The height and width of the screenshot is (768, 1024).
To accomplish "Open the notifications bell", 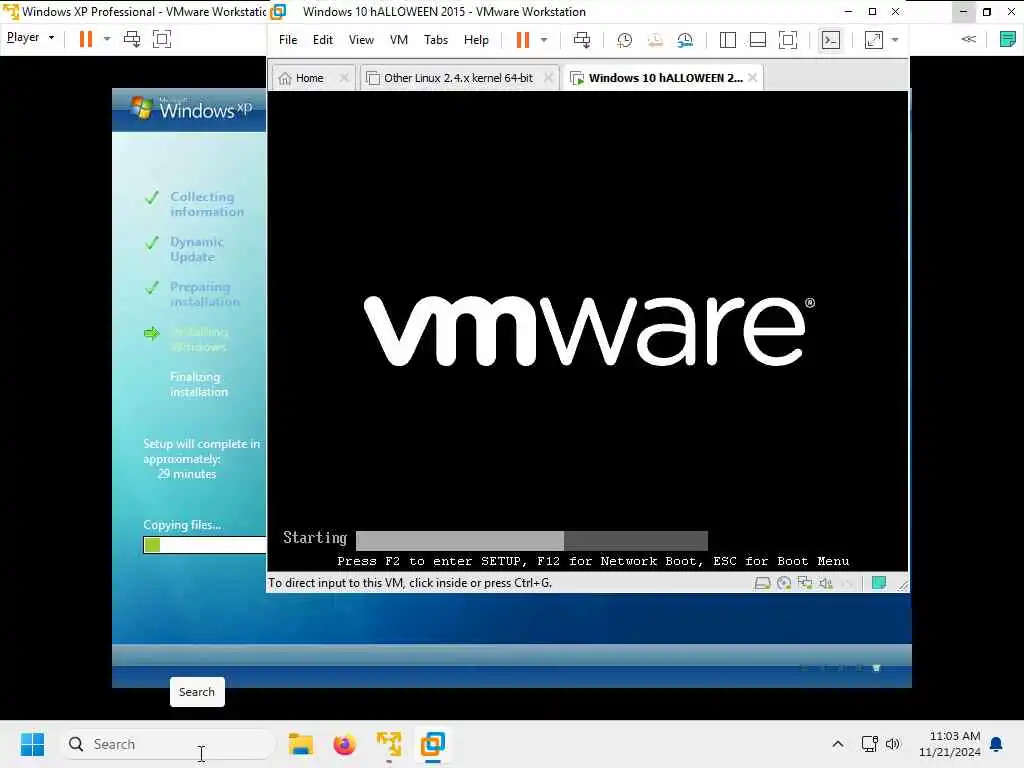I will point(996,744).
